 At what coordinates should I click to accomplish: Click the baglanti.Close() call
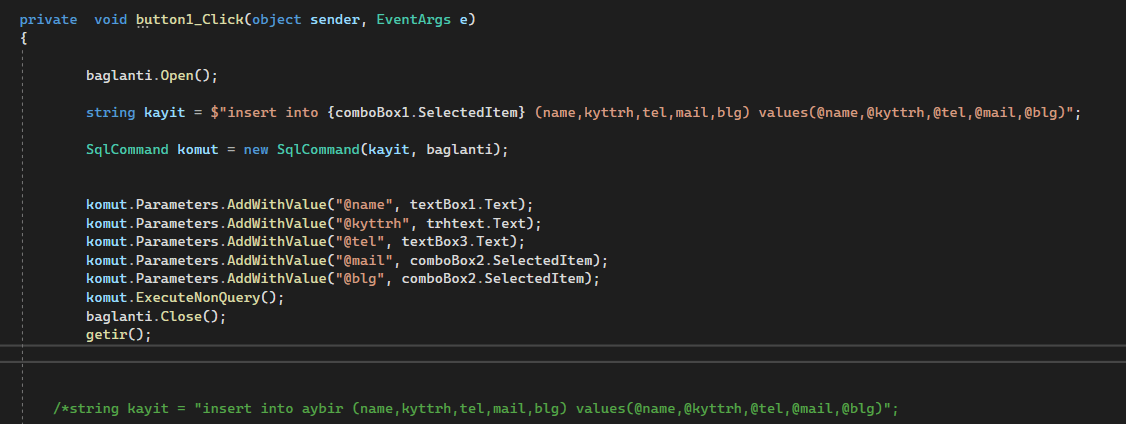tap(156, 315)
